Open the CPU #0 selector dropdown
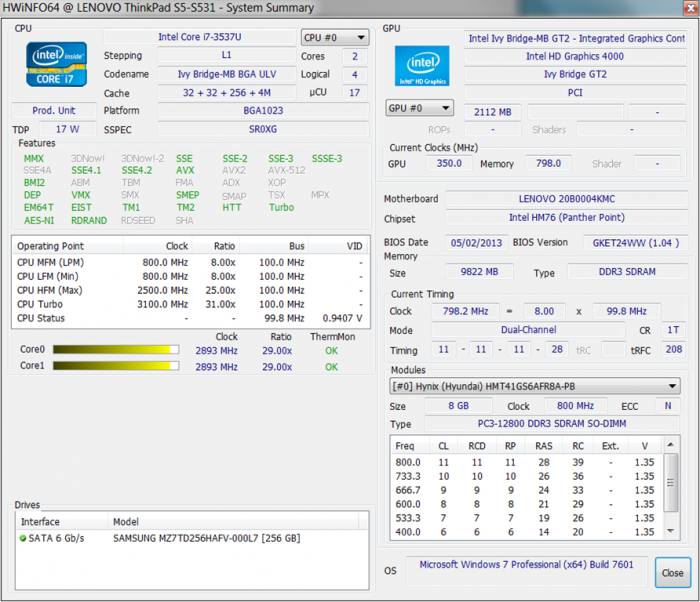700x602 pixels. pos(335,38)
